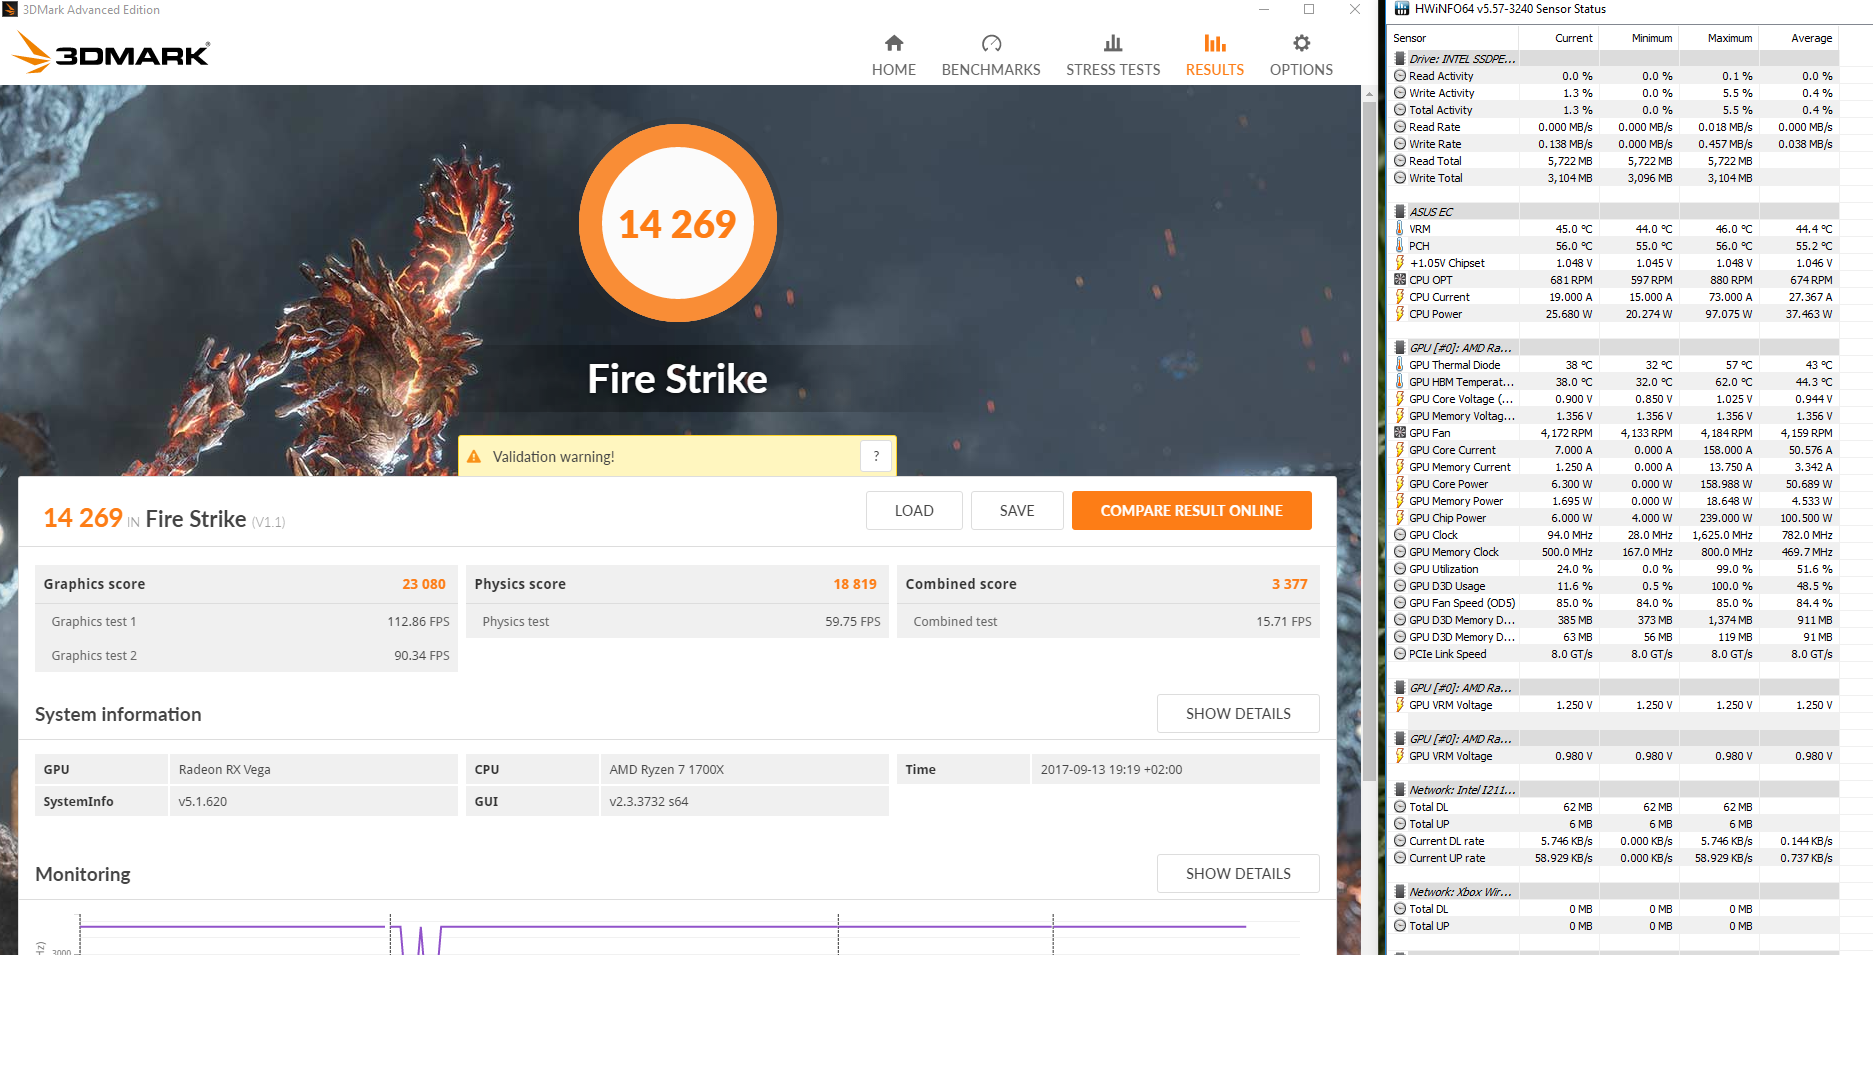The image size is (1873, 1080).
Task: Click the drive icon beside Drive: INTEL SSDPE
Action: 1400,59
